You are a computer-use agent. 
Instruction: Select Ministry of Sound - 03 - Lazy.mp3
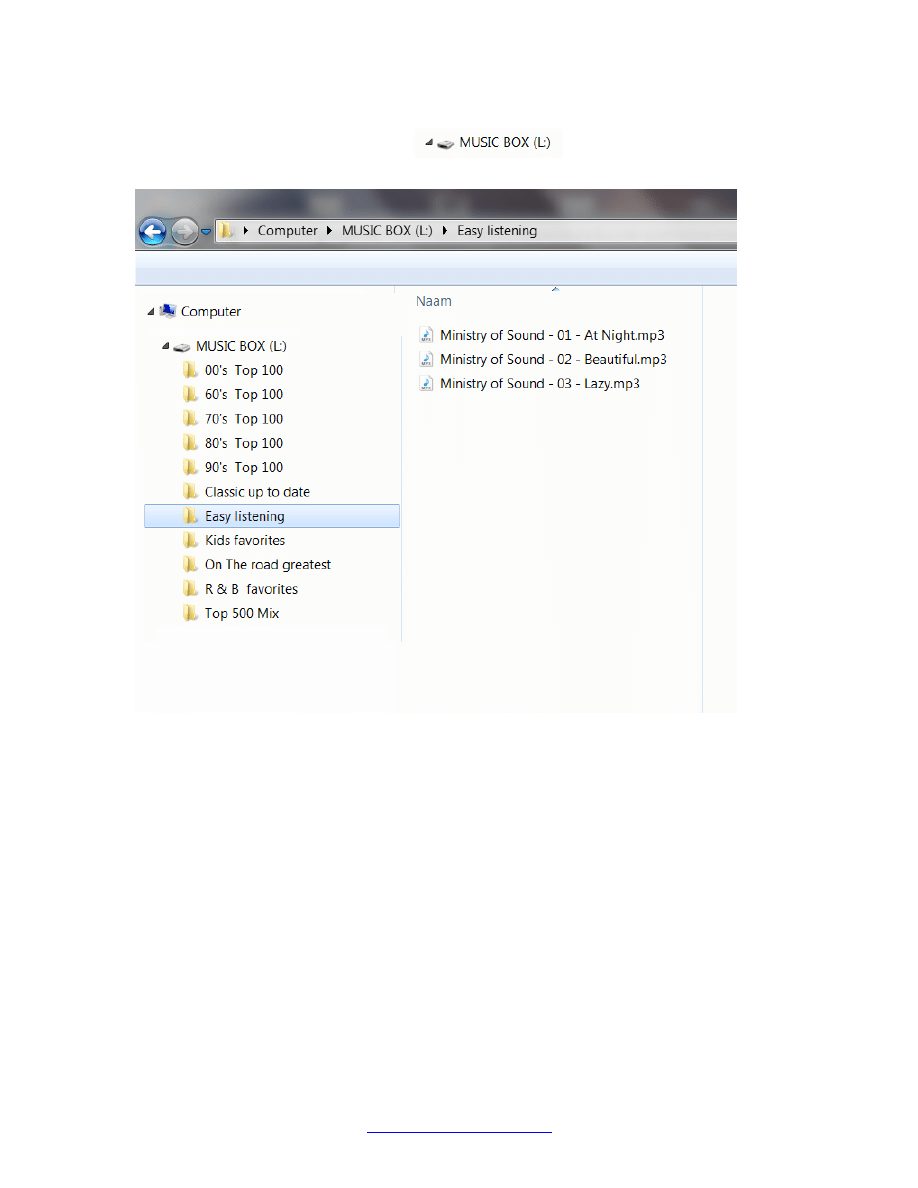click(539, 384)
